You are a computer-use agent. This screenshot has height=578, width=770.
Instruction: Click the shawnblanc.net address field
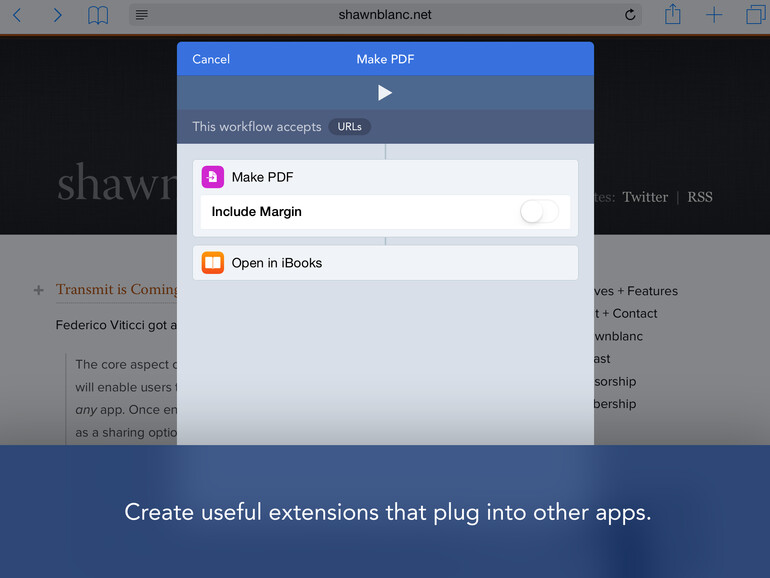pyautogui.click(x=385, y=15)
